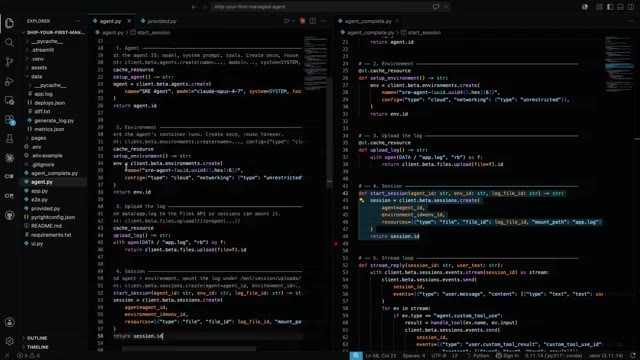The image size is (640, 360).
Task: Click the Split Editor icon for agent.py
Action: coord(313,21)
